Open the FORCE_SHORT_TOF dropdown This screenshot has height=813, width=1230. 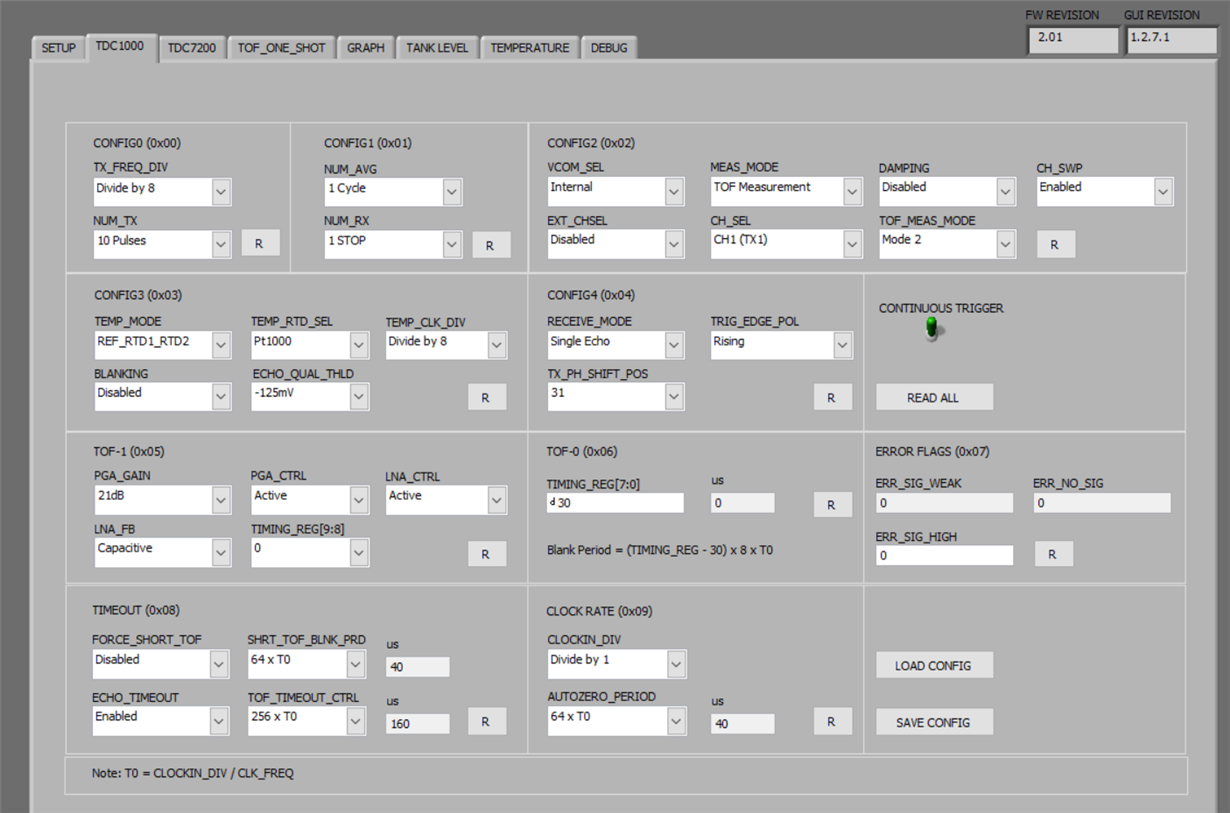pyautogui.click(x=162, y=664)
